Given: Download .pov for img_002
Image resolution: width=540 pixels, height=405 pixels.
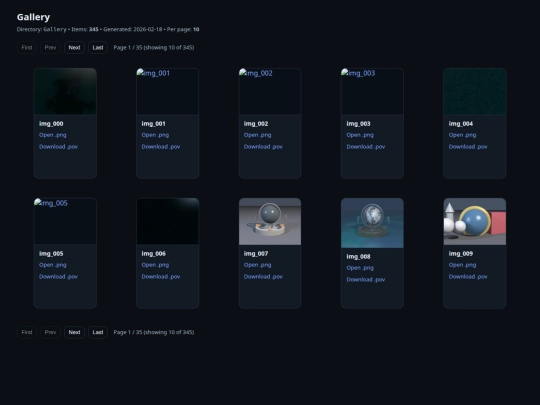Looking at the screenshot, I should pos(263,147).
